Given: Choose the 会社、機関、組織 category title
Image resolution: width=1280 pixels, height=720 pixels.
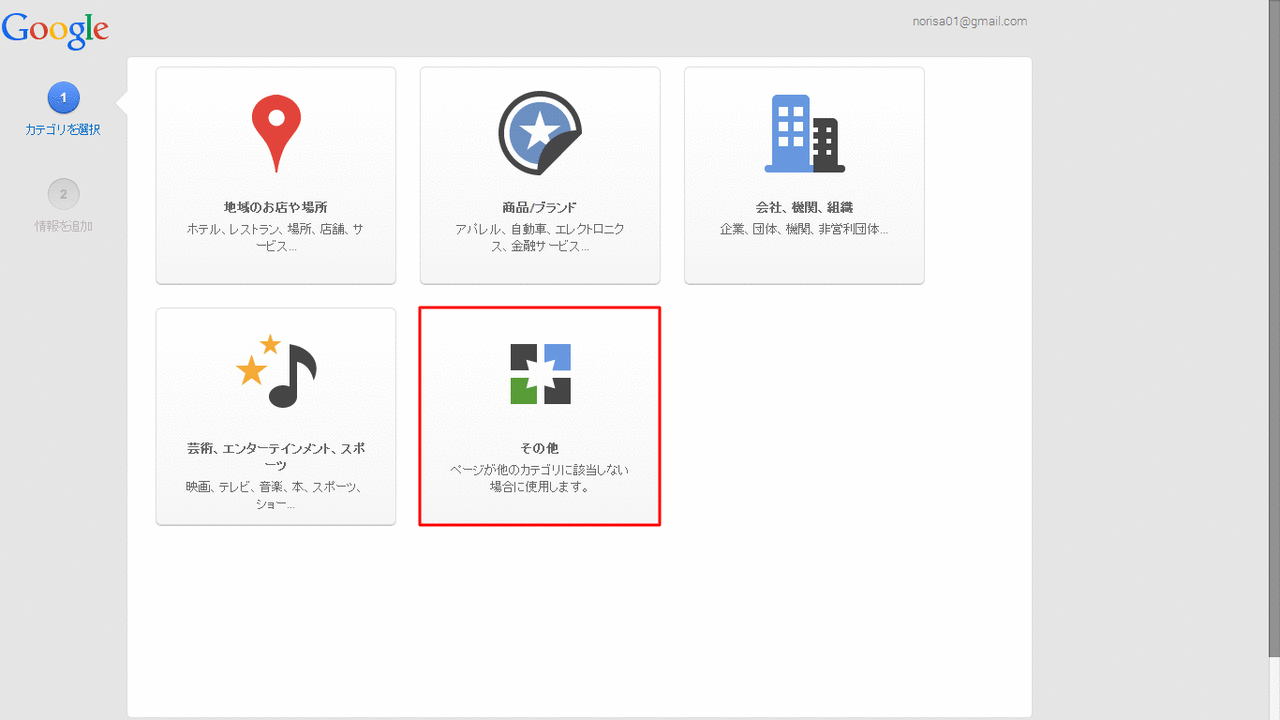Looking at the screenshot, I should (804, 208).
